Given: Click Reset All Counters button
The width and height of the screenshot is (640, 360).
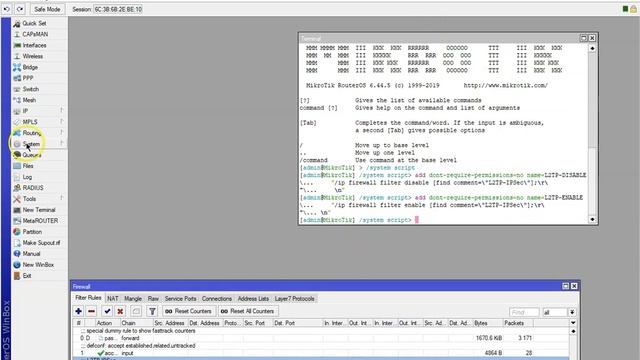Looking at the screenshot, I should (248, 311).
